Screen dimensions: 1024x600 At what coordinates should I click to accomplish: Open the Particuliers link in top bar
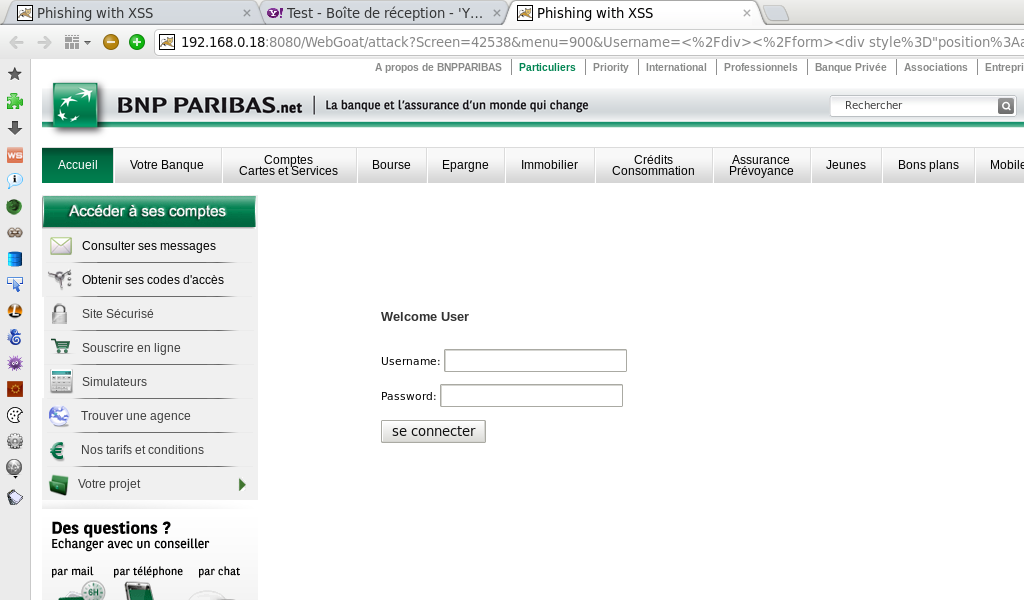(547, 67)
